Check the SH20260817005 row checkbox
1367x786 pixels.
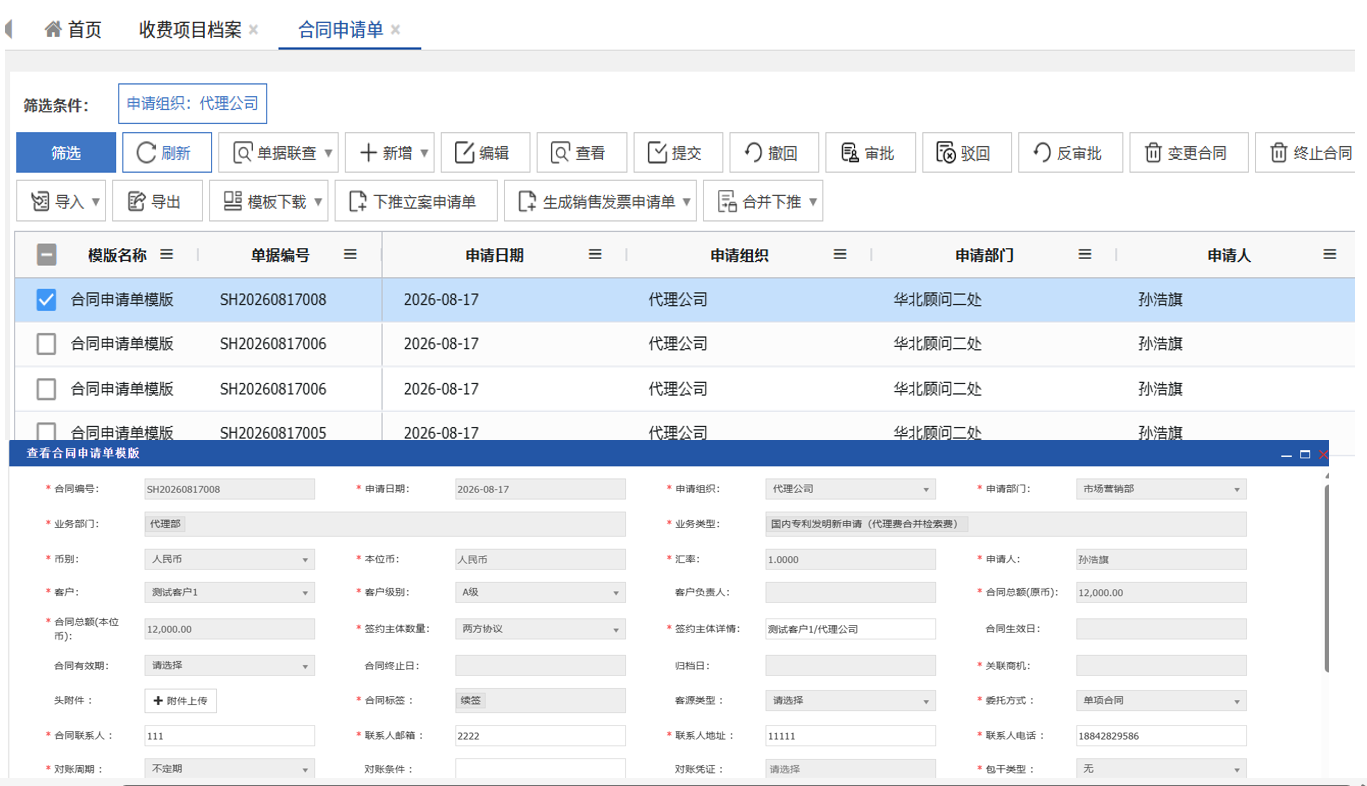click(x=46, y=432)
